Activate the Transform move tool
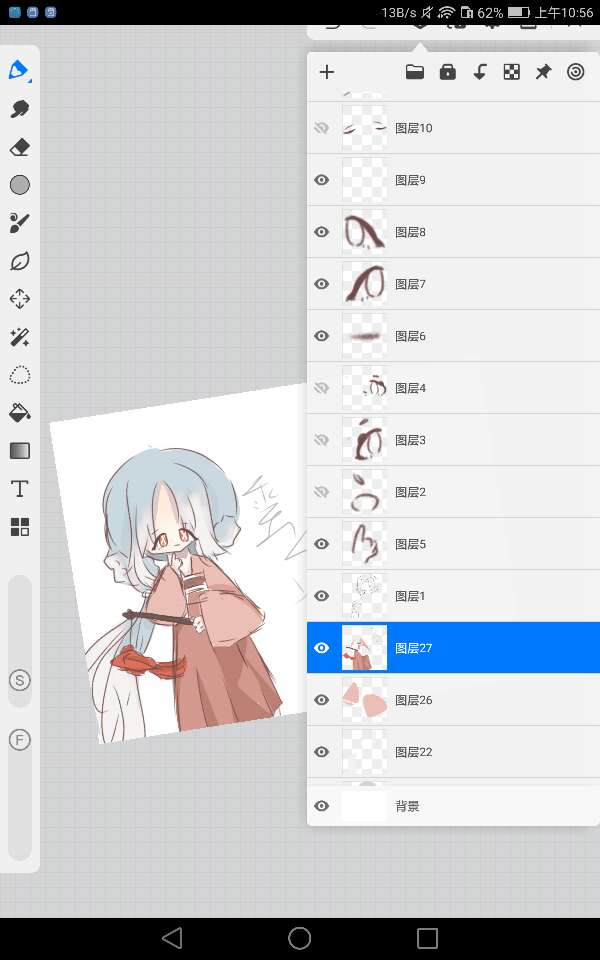600x960 pixels. coord(19,299)
